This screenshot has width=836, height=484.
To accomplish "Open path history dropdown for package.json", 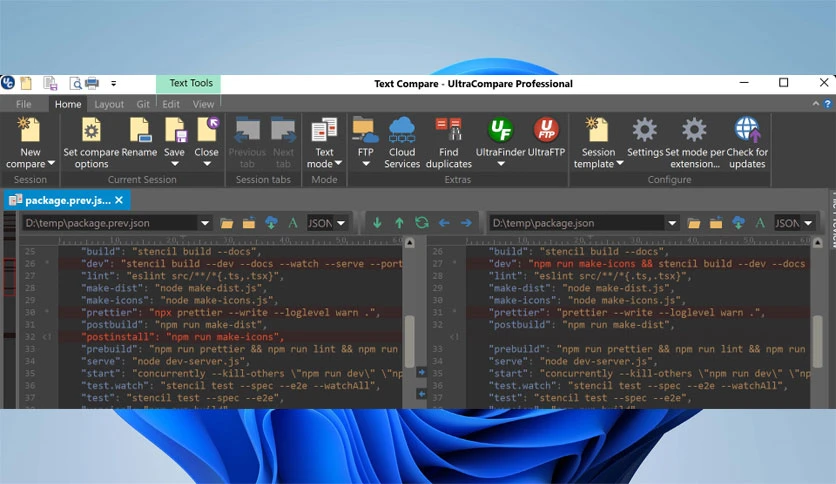I will pyautogui.click(x=672, y=223).
